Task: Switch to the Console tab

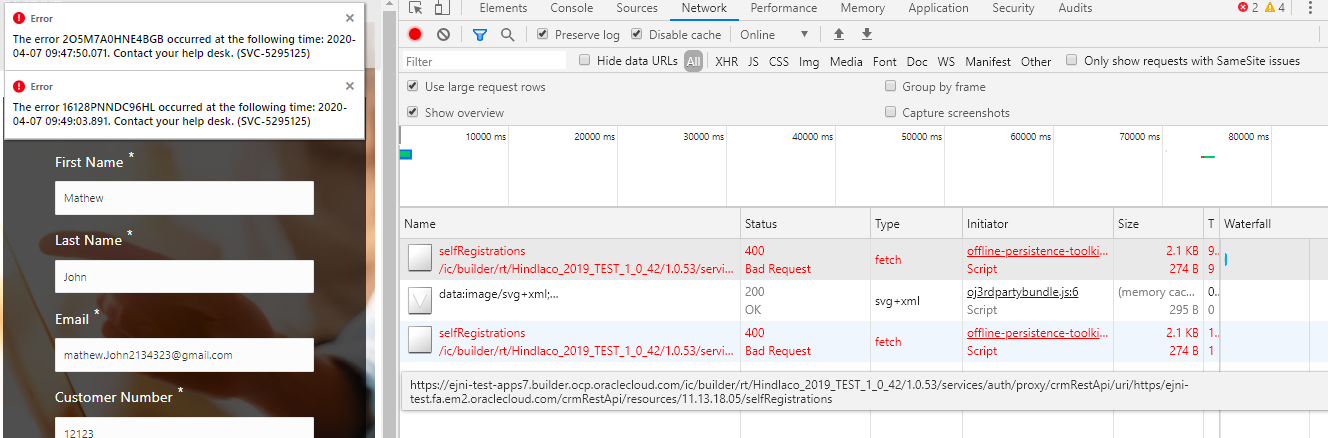Action: [571, 8]
